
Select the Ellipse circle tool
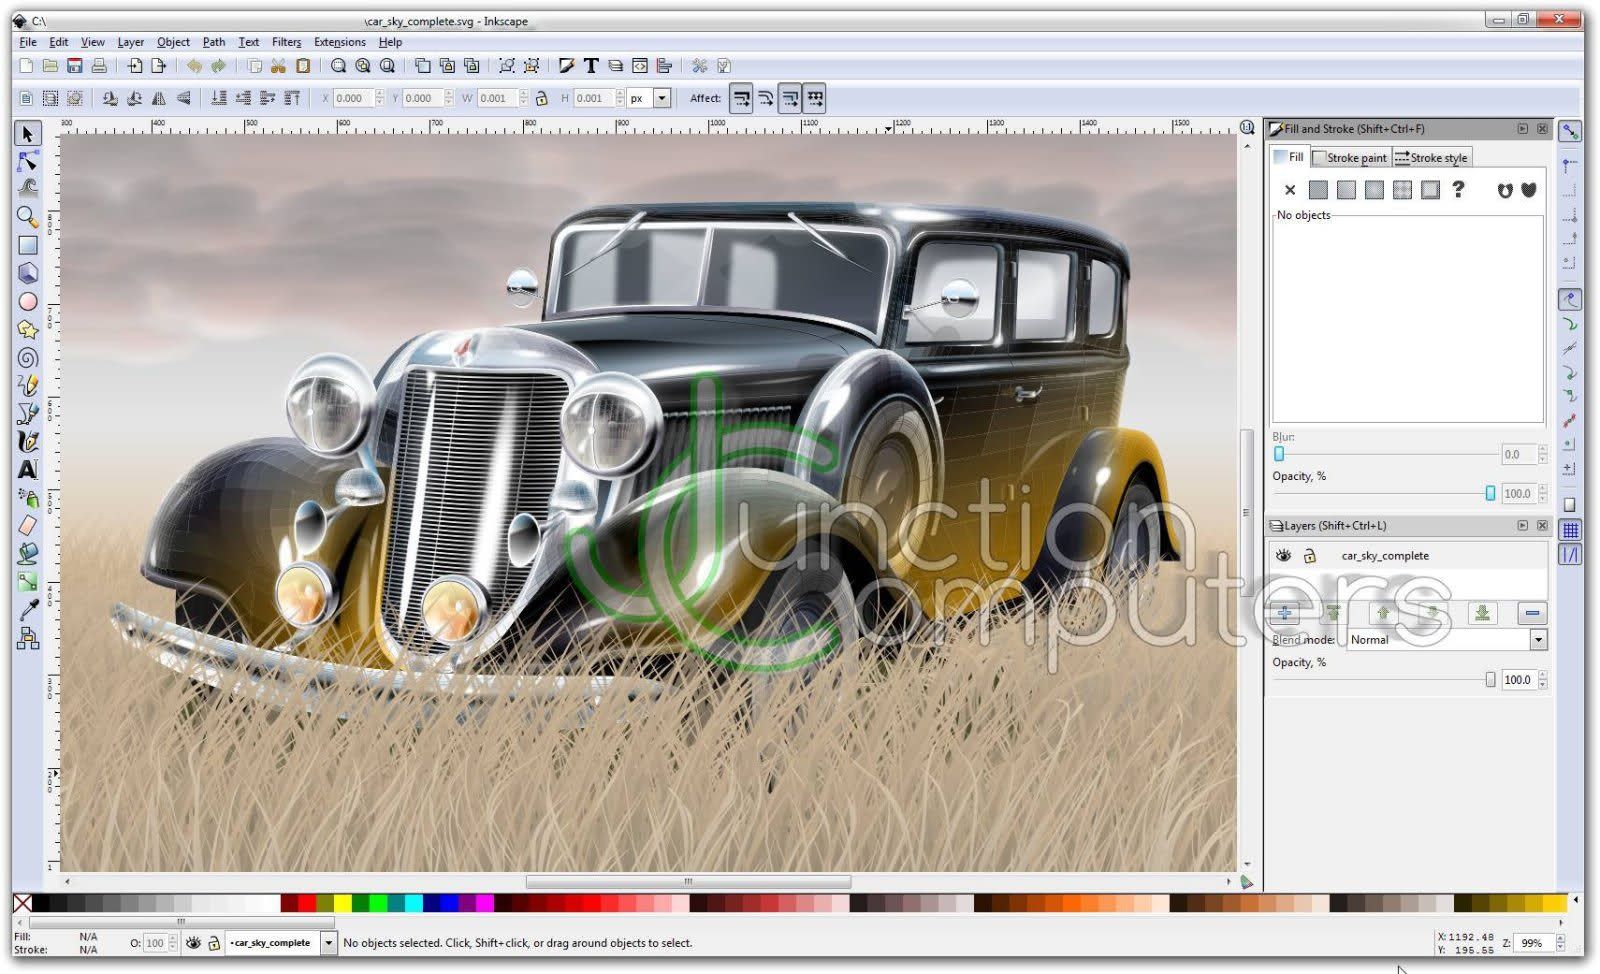pyautogui.click(x=27, y=301)
